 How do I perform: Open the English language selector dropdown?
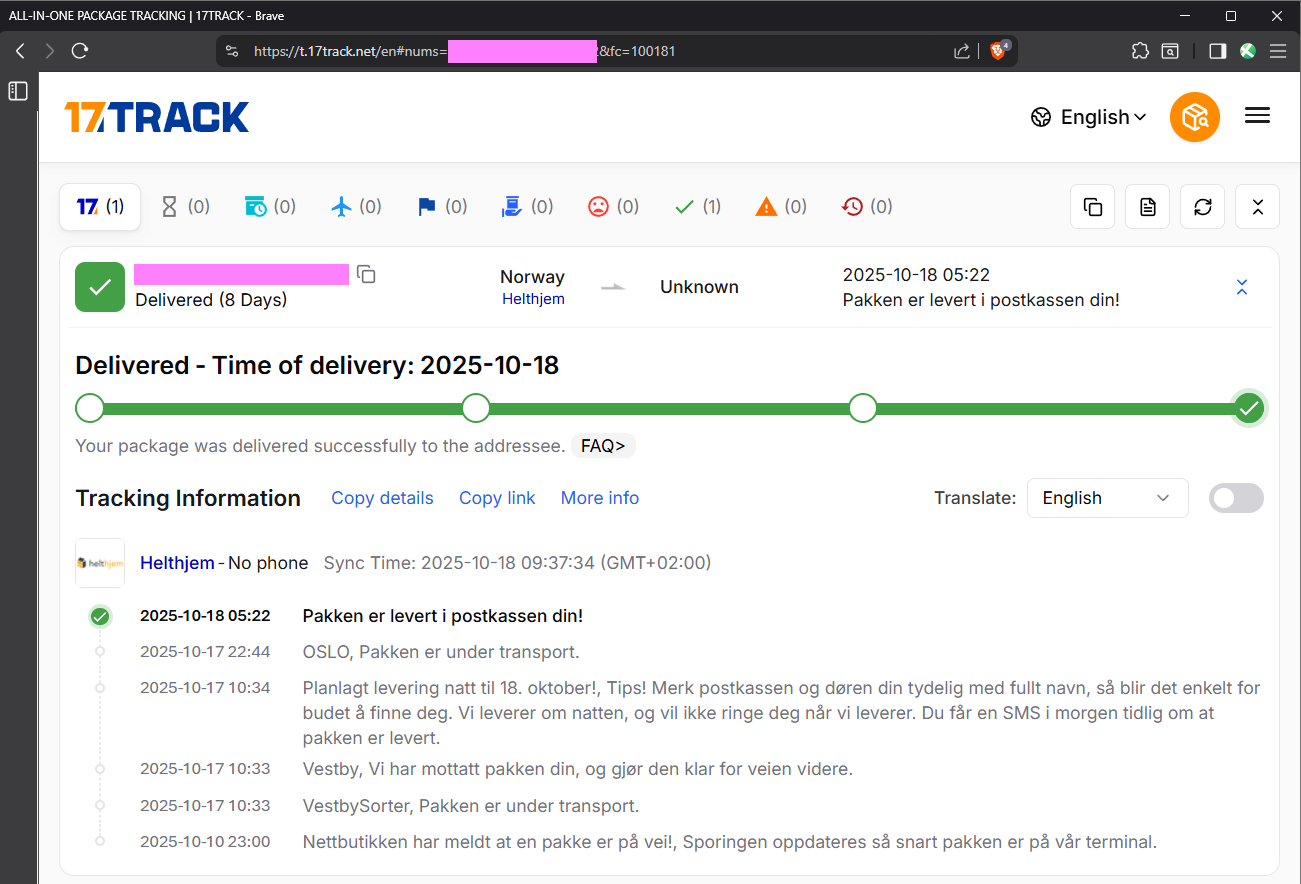1088,117
